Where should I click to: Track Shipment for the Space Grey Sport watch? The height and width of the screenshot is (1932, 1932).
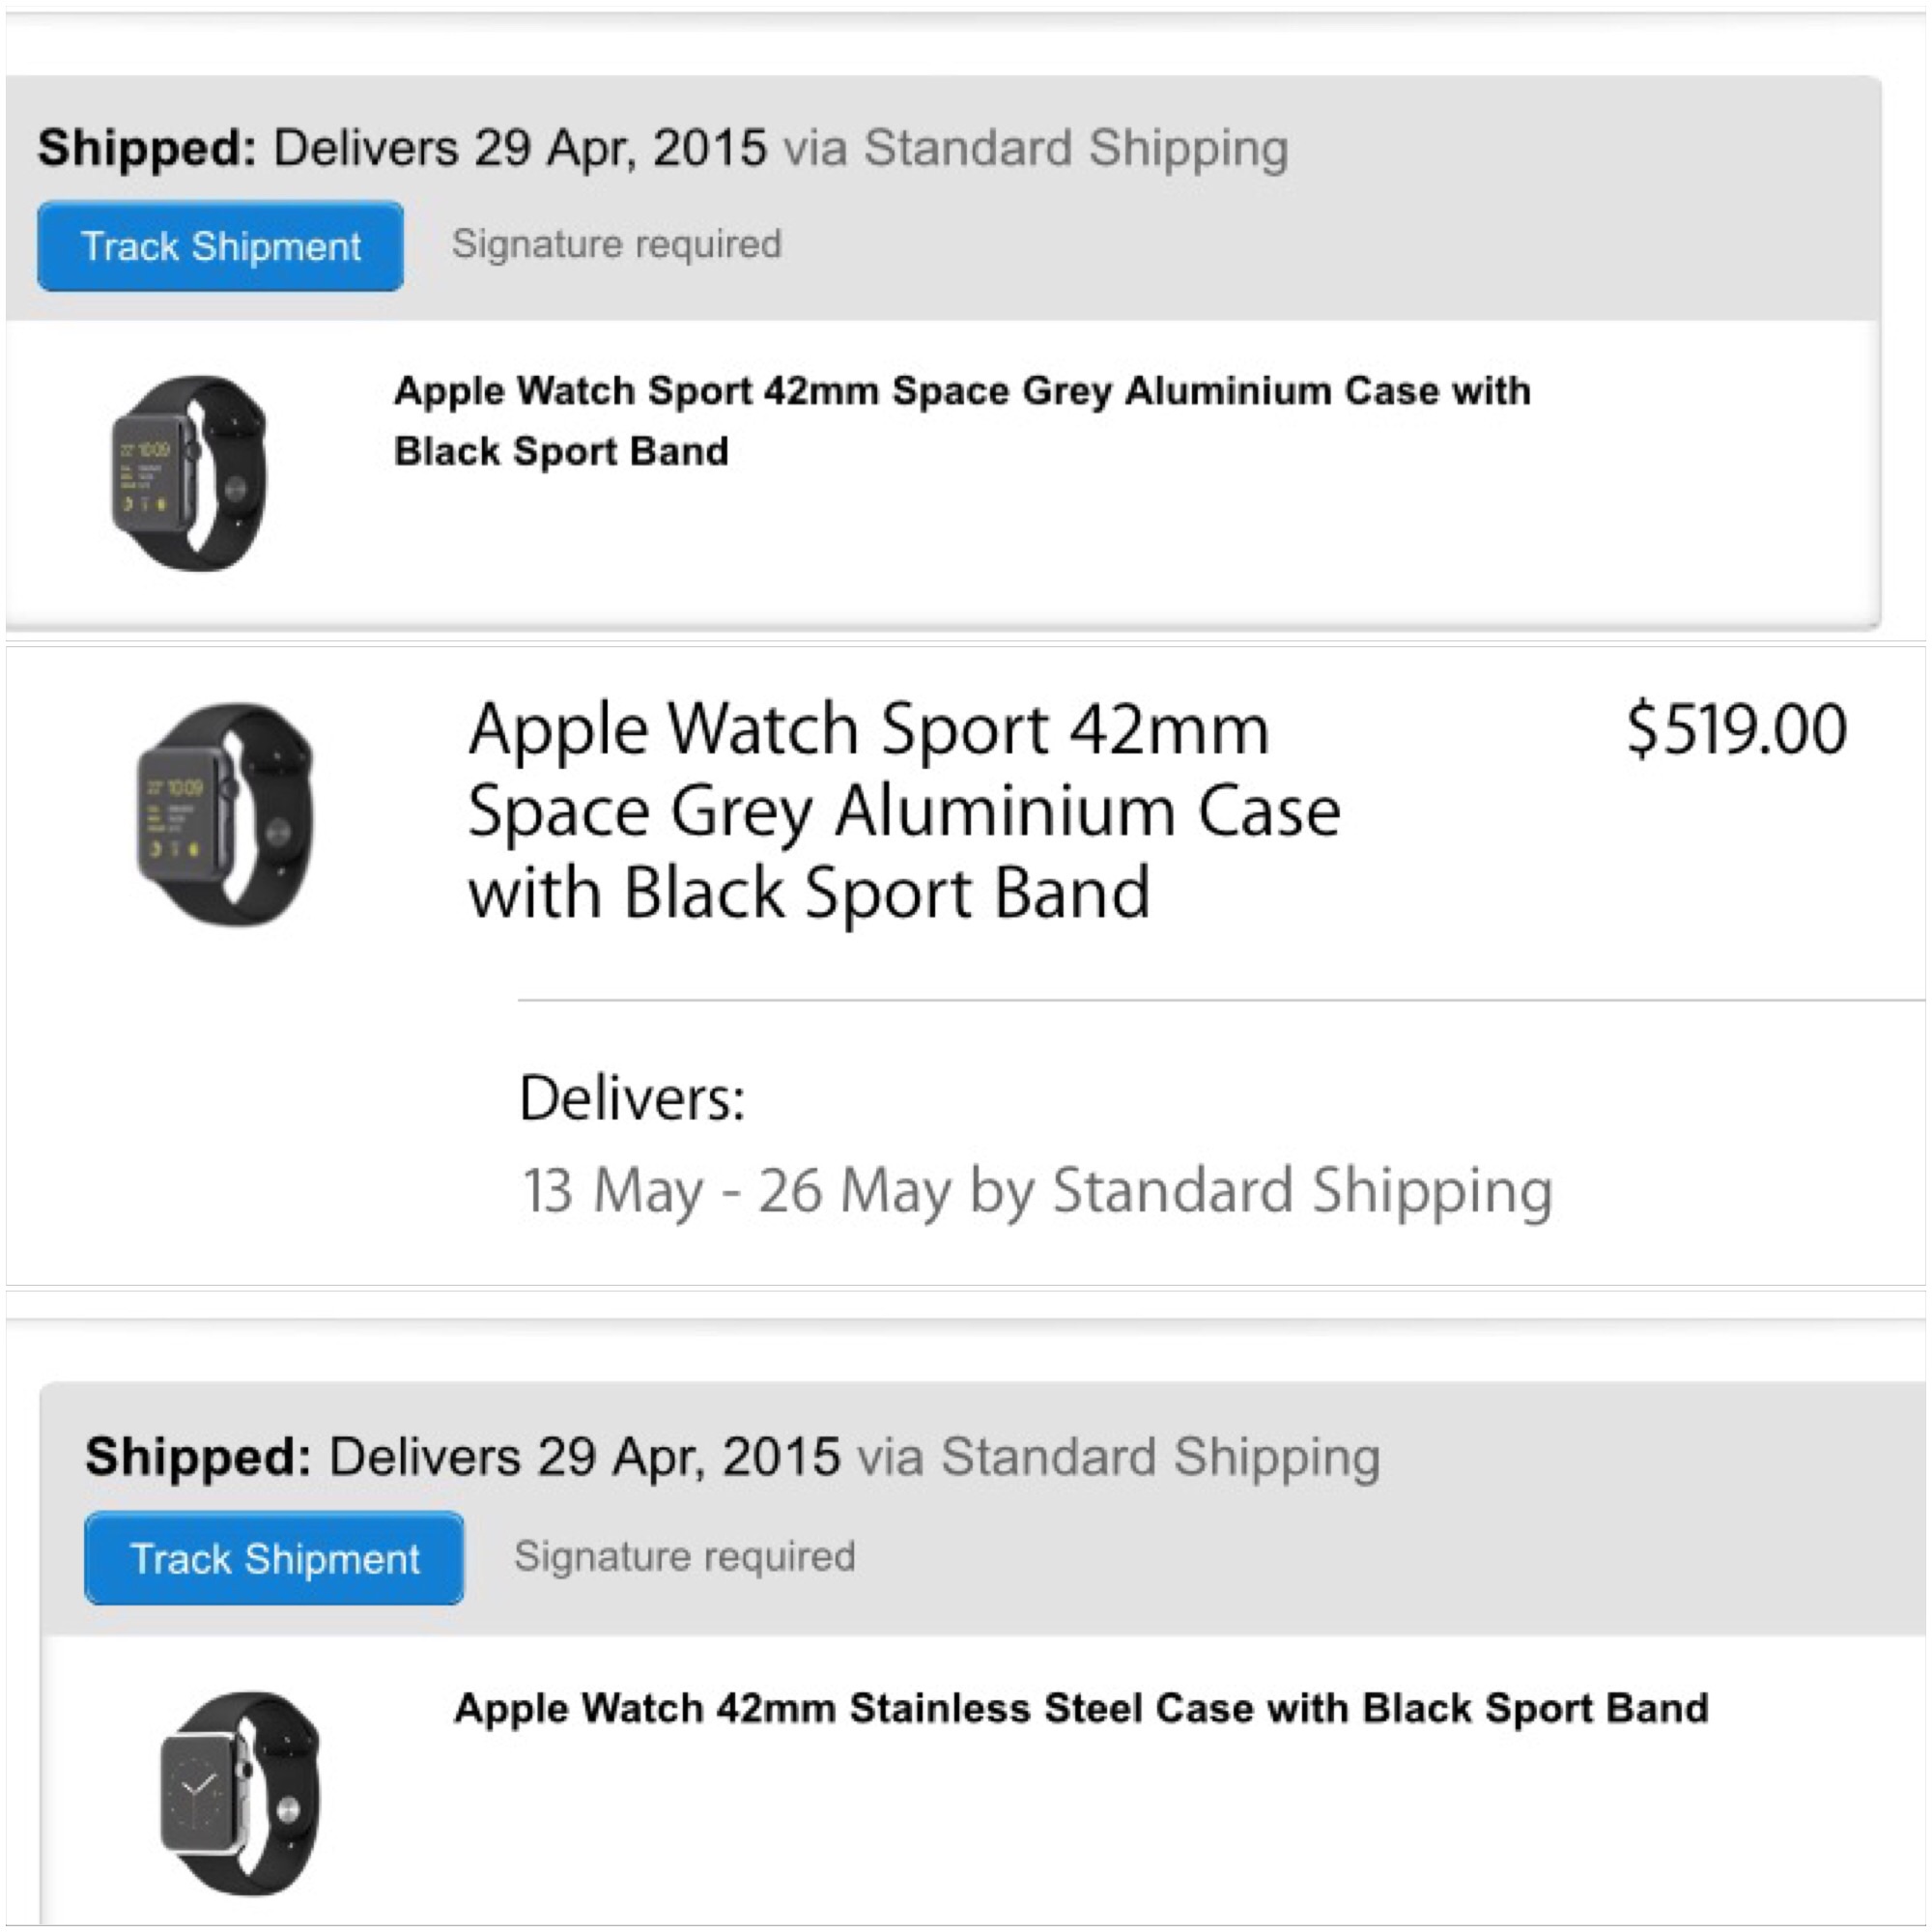pyautogui.click(x=220, y=246)
